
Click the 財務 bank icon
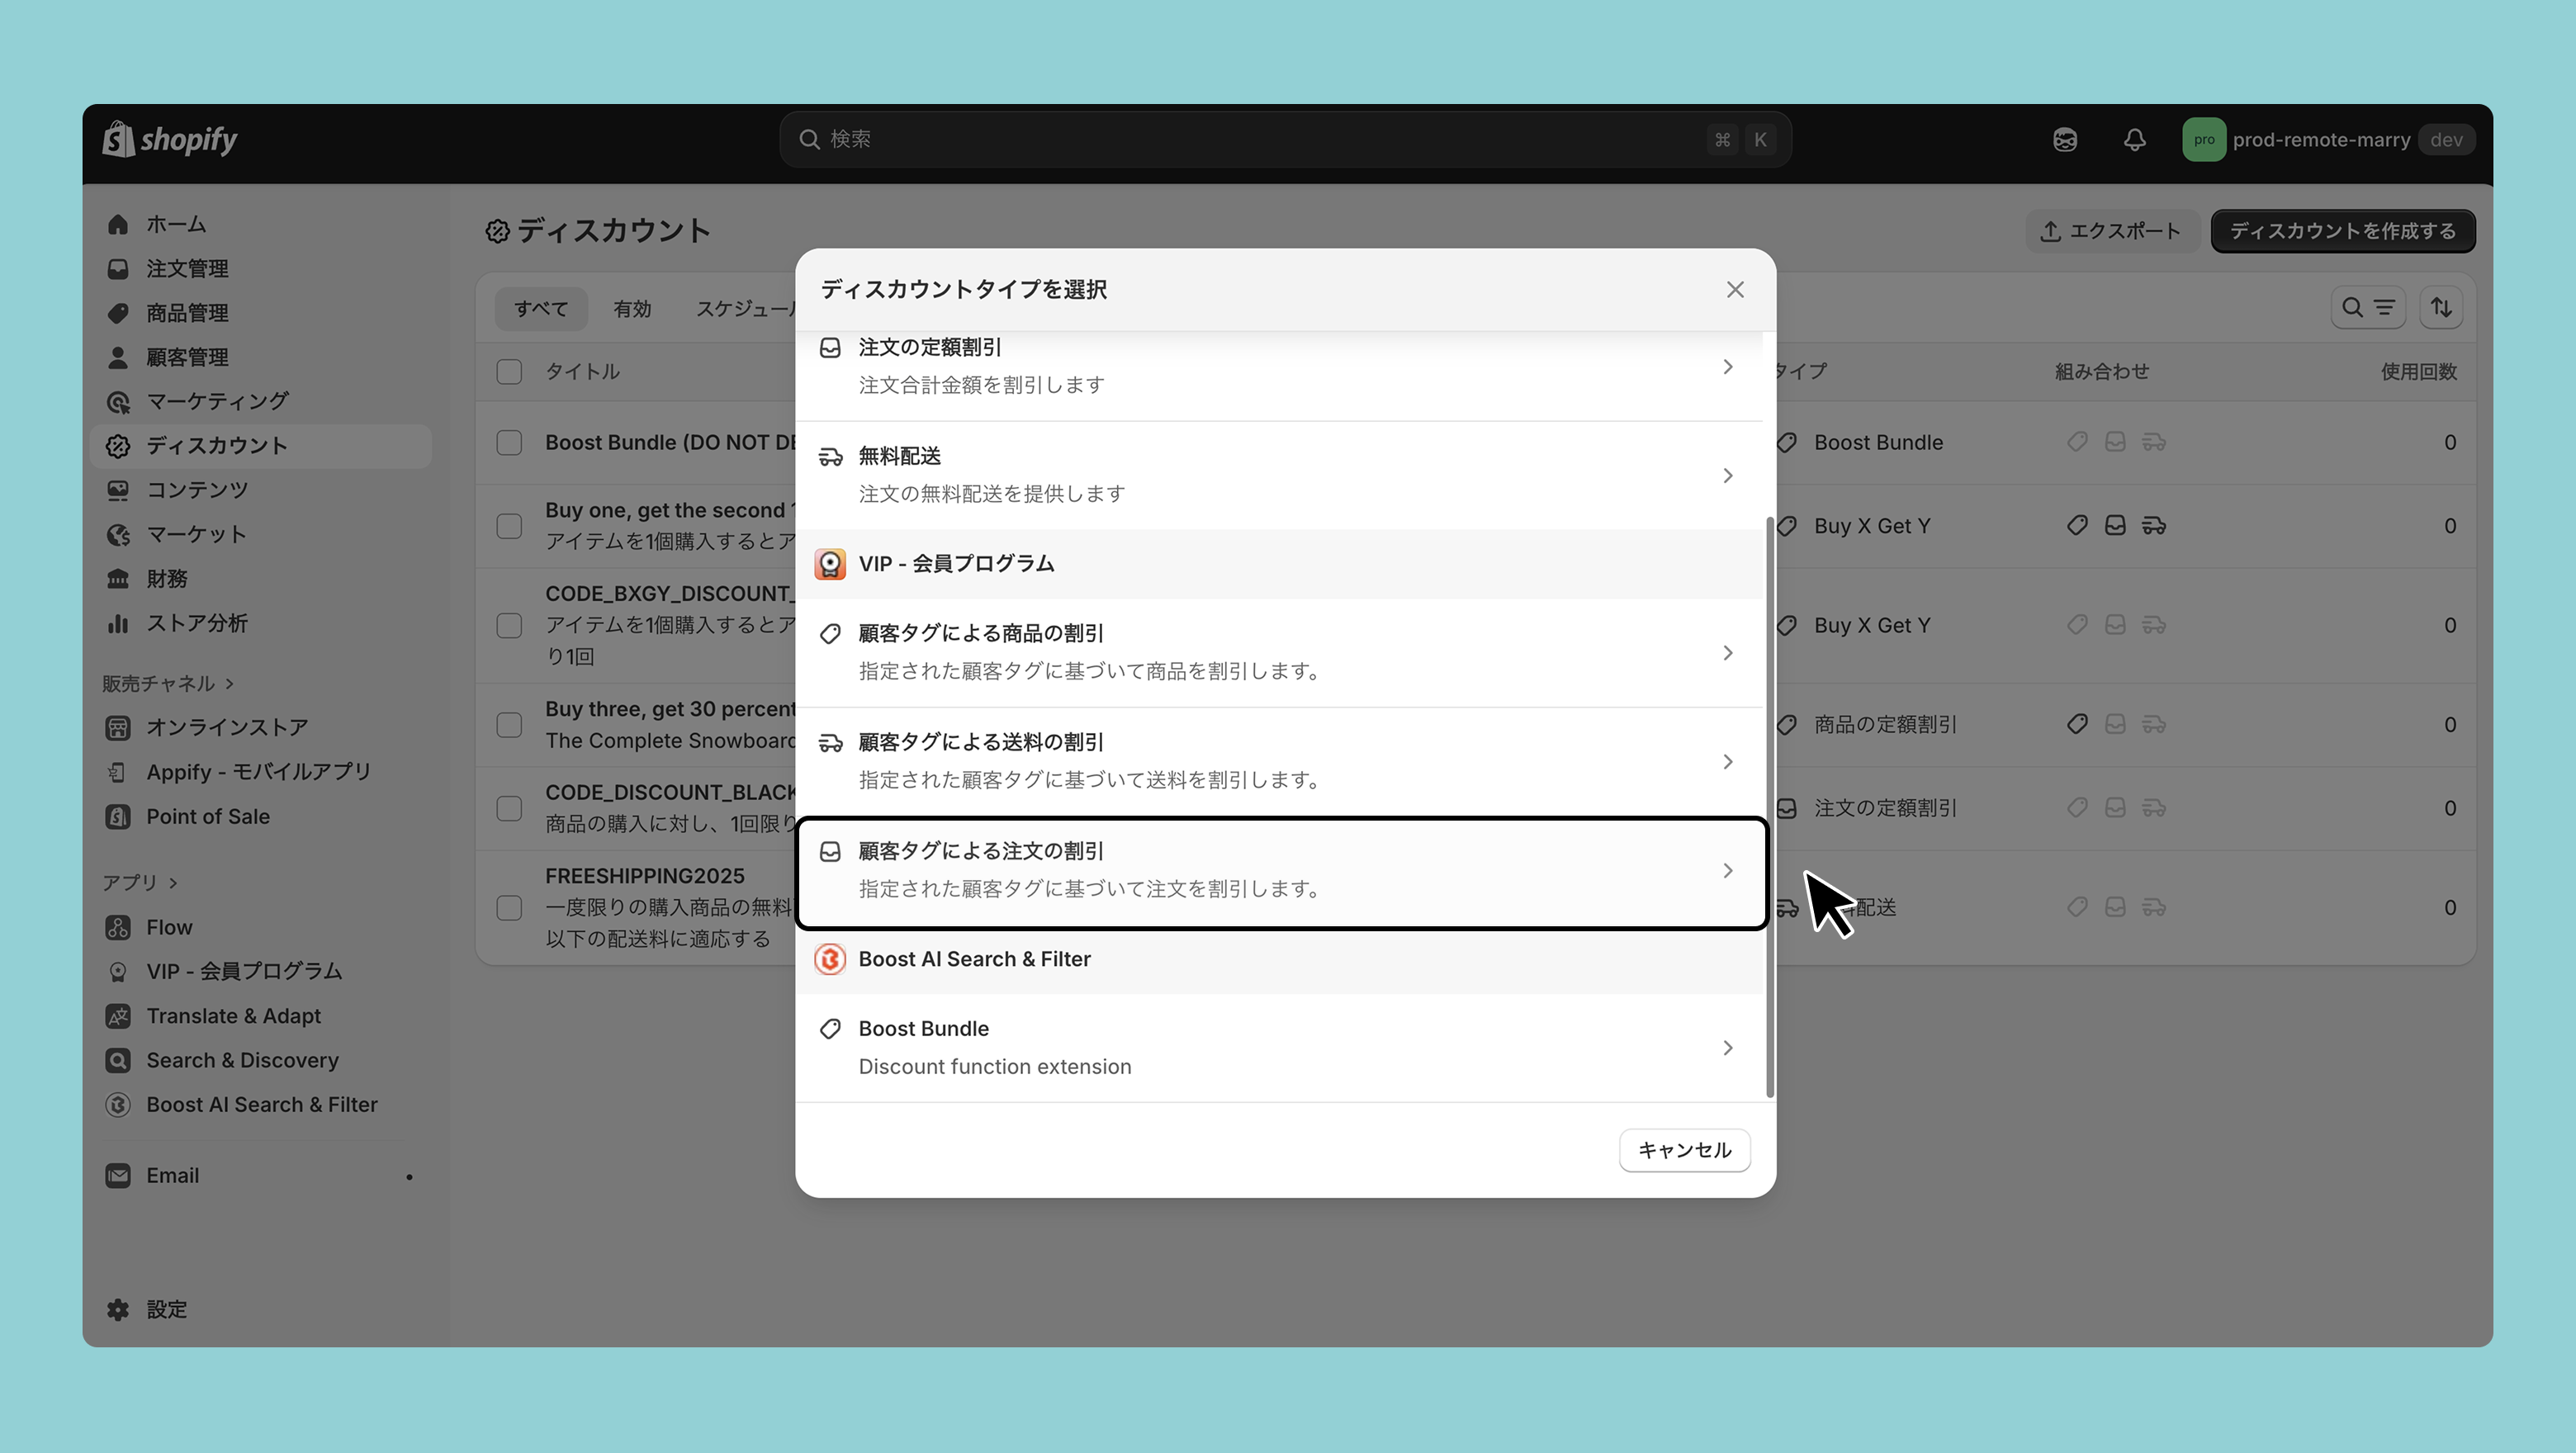coord(118,579)
